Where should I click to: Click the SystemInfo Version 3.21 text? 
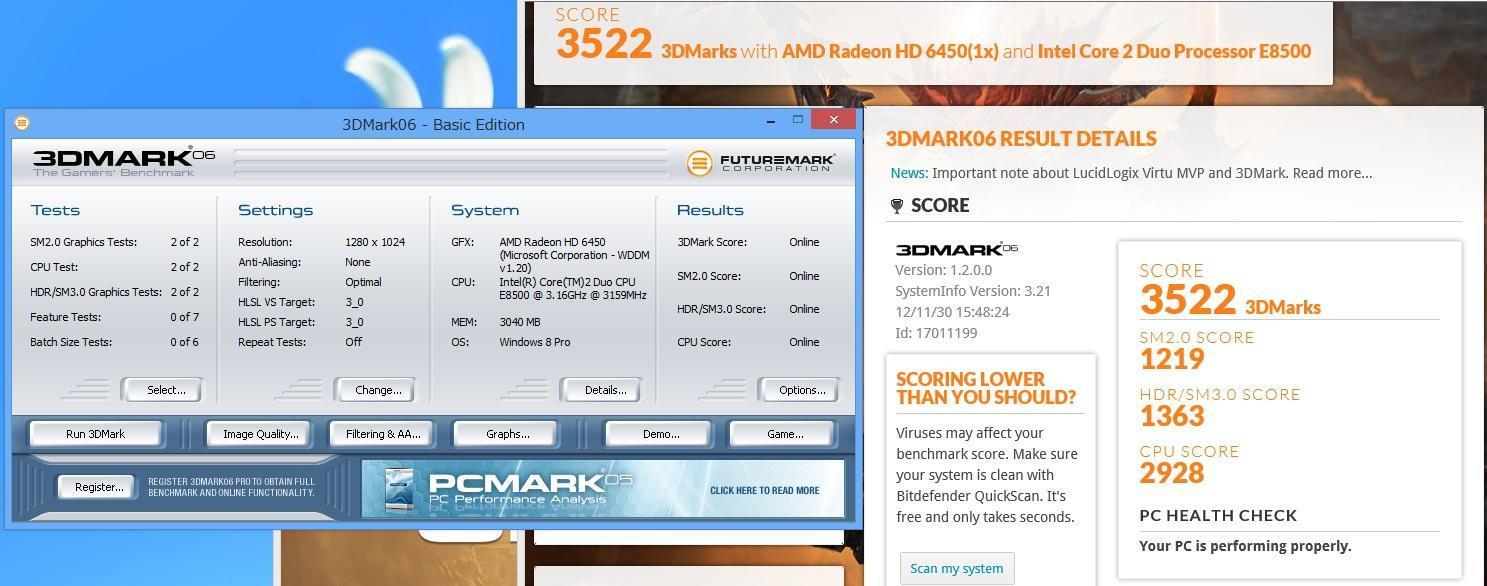[973, 291]
